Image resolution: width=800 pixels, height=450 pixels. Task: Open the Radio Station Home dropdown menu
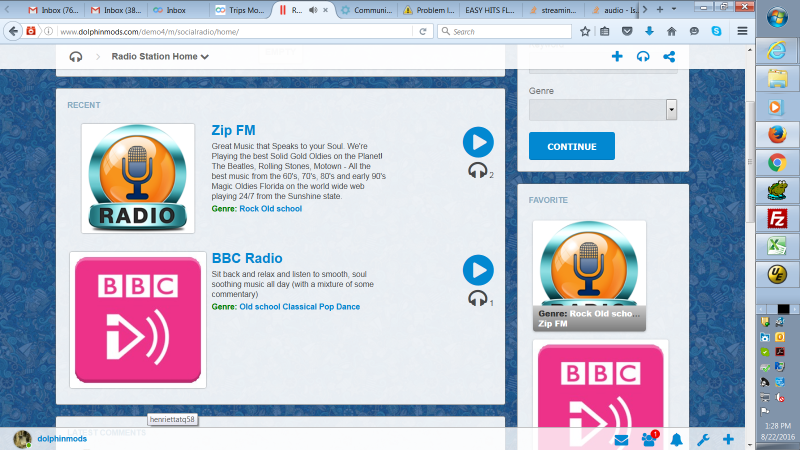coord(160,57)
